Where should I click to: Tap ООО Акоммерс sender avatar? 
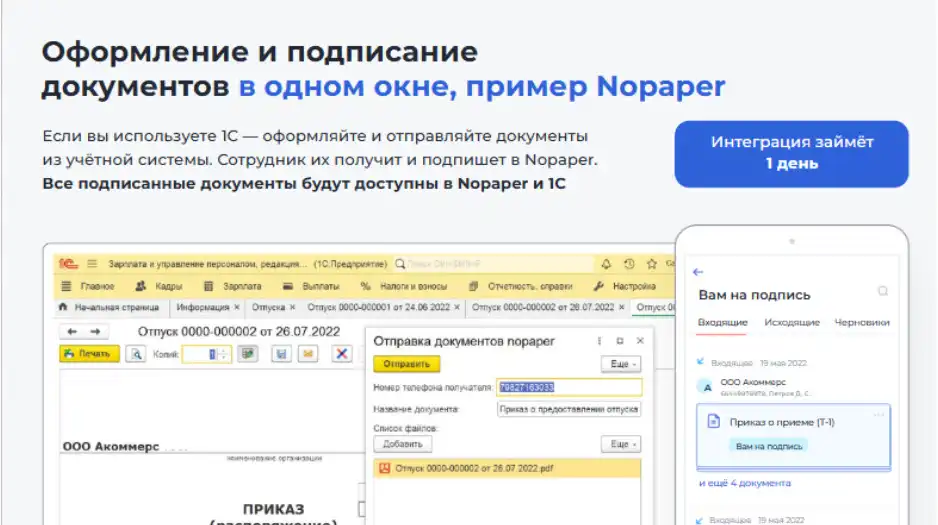click(x=706, y=387)
